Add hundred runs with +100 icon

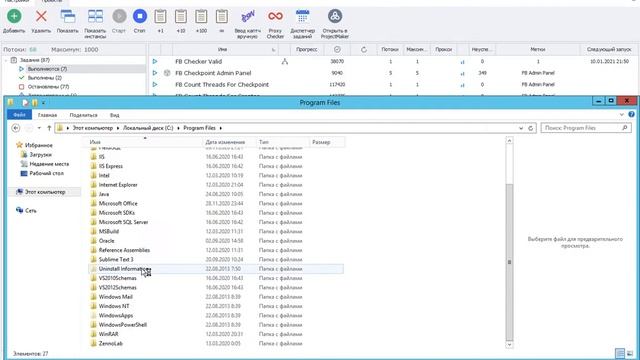coord(201,17)
